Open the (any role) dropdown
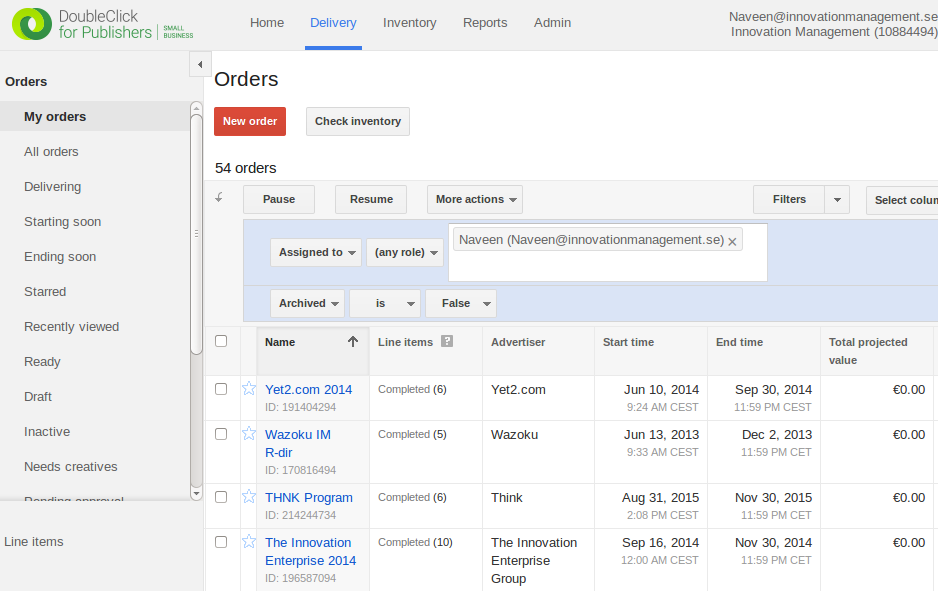The height and width of the screenshot is (591, 938). click(405, 252)
